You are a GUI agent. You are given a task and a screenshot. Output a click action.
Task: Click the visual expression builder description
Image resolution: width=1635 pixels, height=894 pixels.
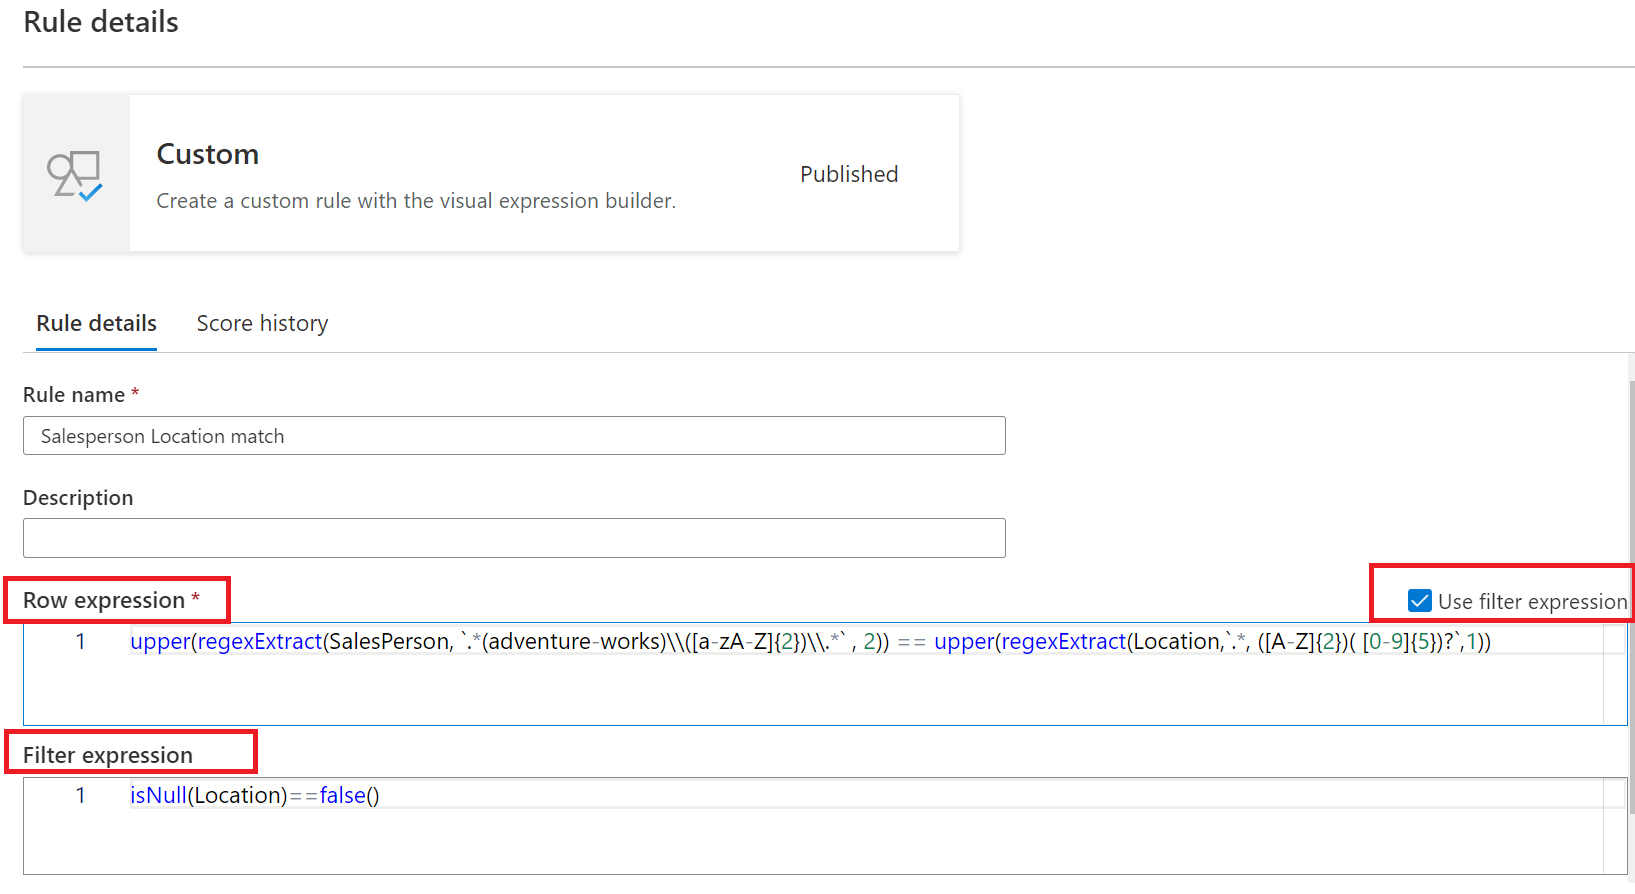(416, 201)
